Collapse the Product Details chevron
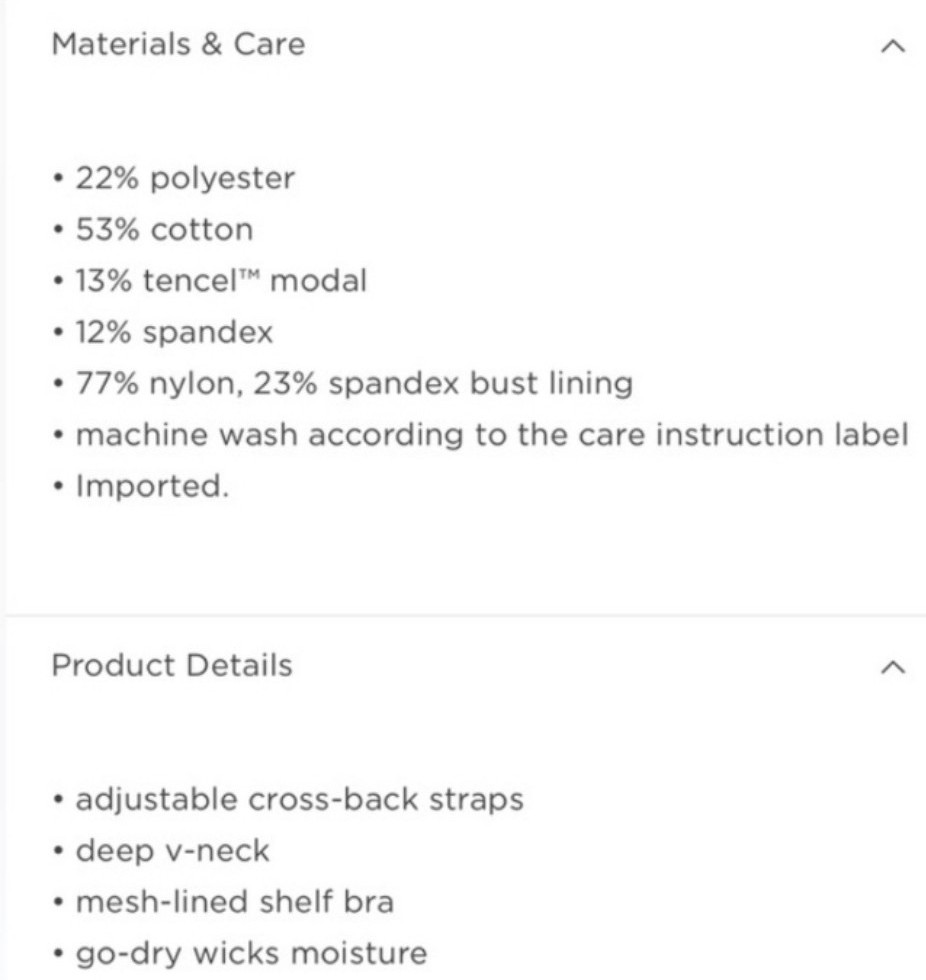The height and width of the screenshot is (980, 926). 892,667
